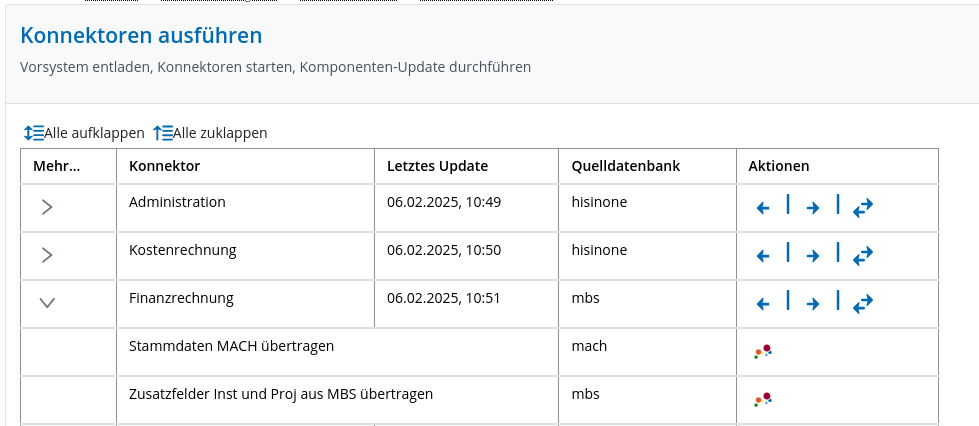The height and width of the screenshot is (426, 979).
Task: Click right arrow icon in Kostenrechnung row
Action: click(812, 255)
